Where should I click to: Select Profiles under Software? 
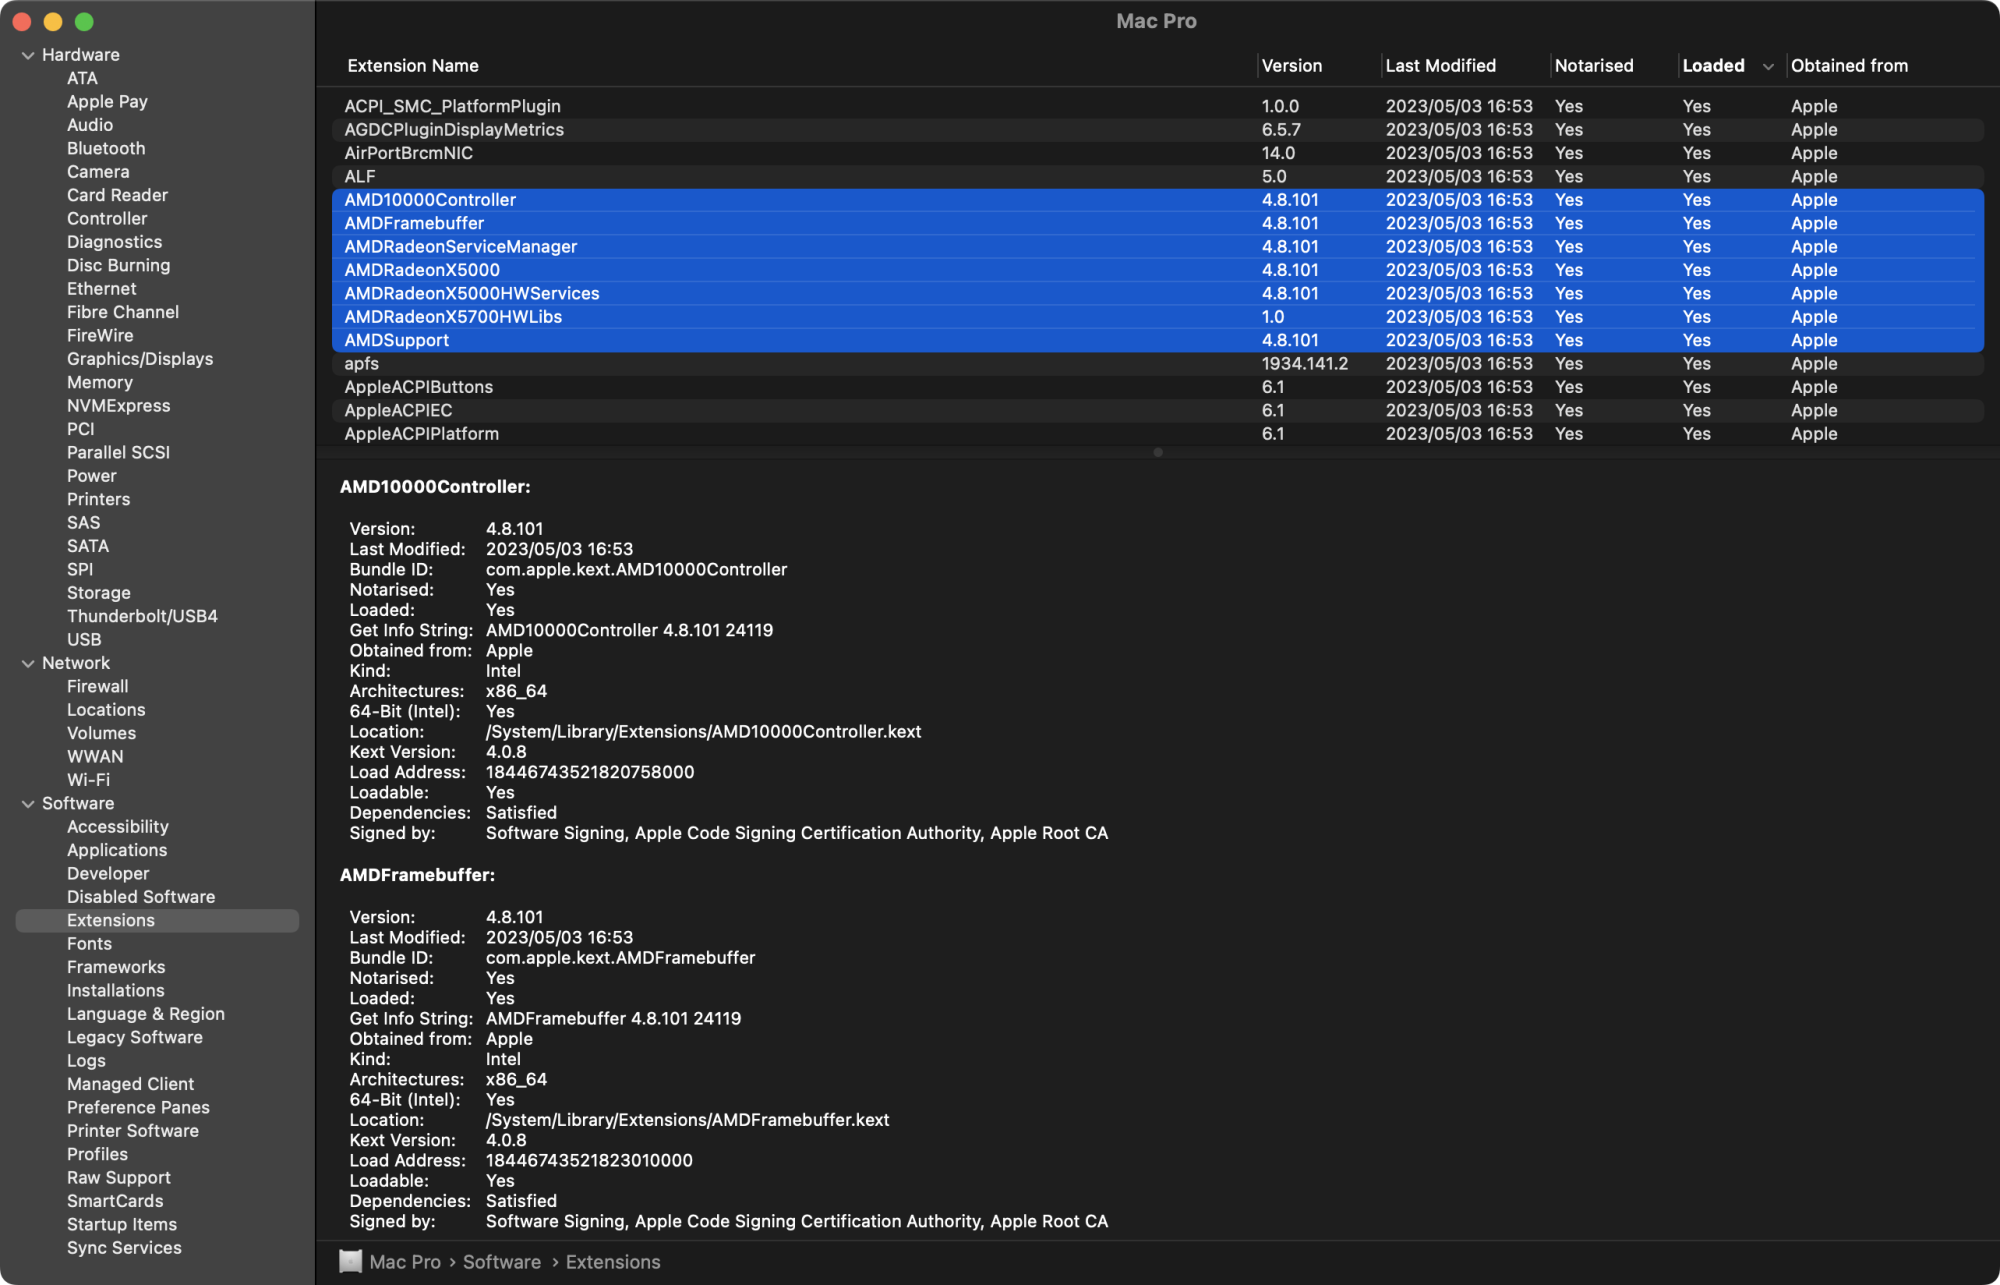coord(97,1155)
